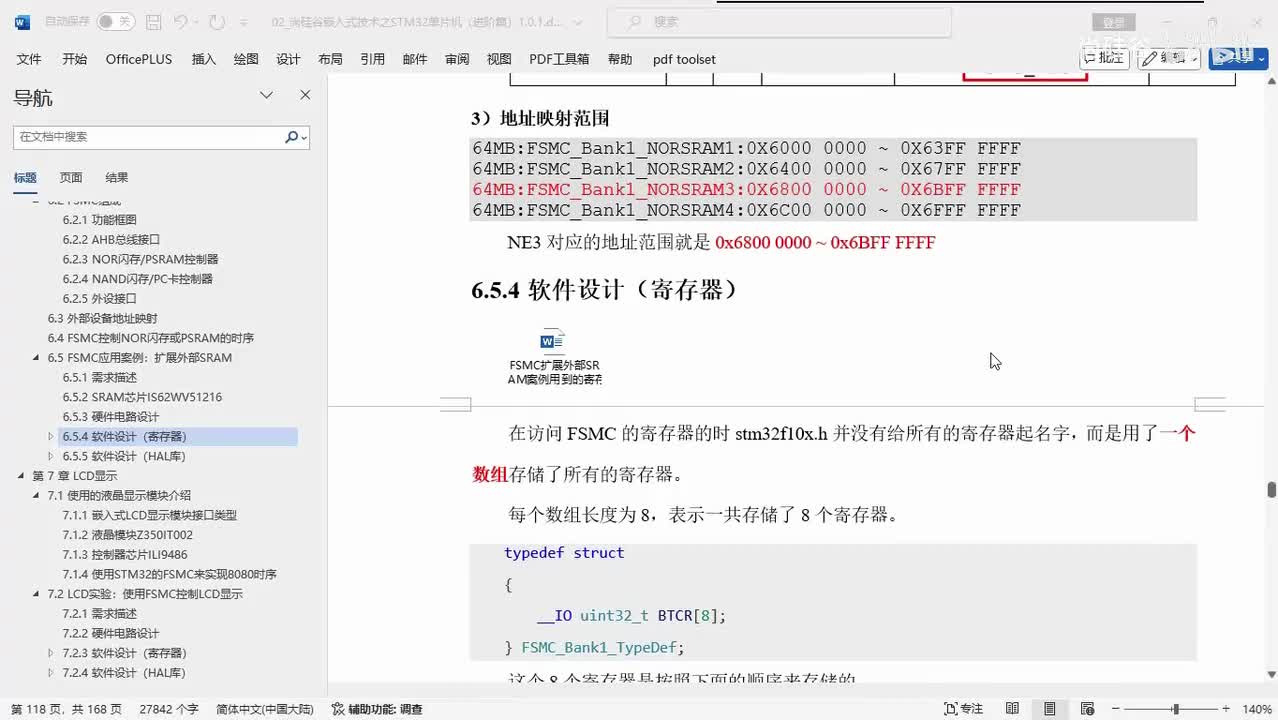This screenshot has width=1278, height=720.
Task: Open the 引用 ribbon tab
Action: (x=372, y=59)
